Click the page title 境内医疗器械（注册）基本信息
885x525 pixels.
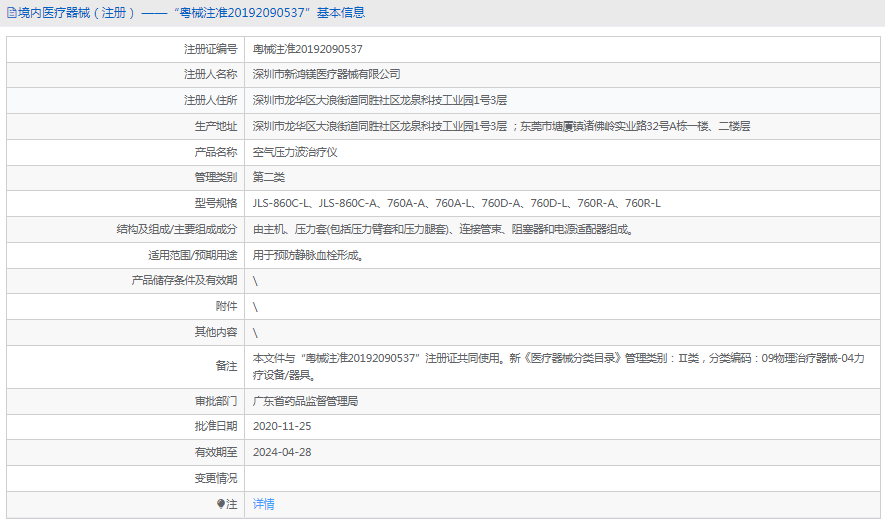coord(191,12)
